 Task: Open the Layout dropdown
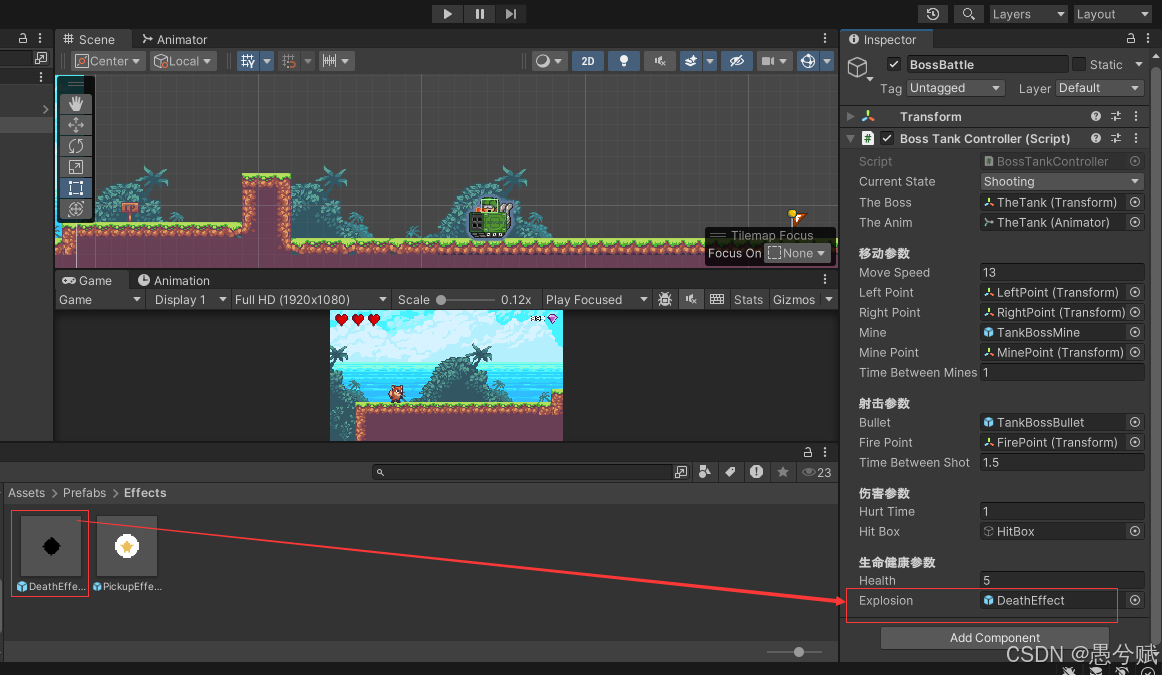(x=1112, y=13)
